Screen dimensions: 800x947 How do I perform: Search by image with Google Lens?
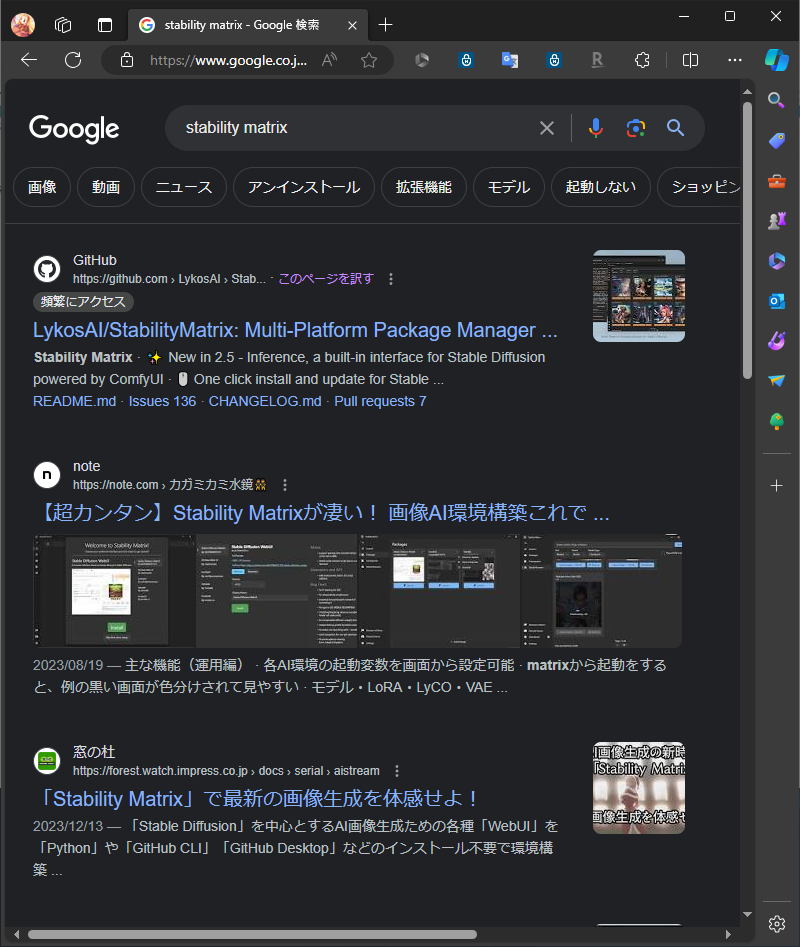(635, 128)
